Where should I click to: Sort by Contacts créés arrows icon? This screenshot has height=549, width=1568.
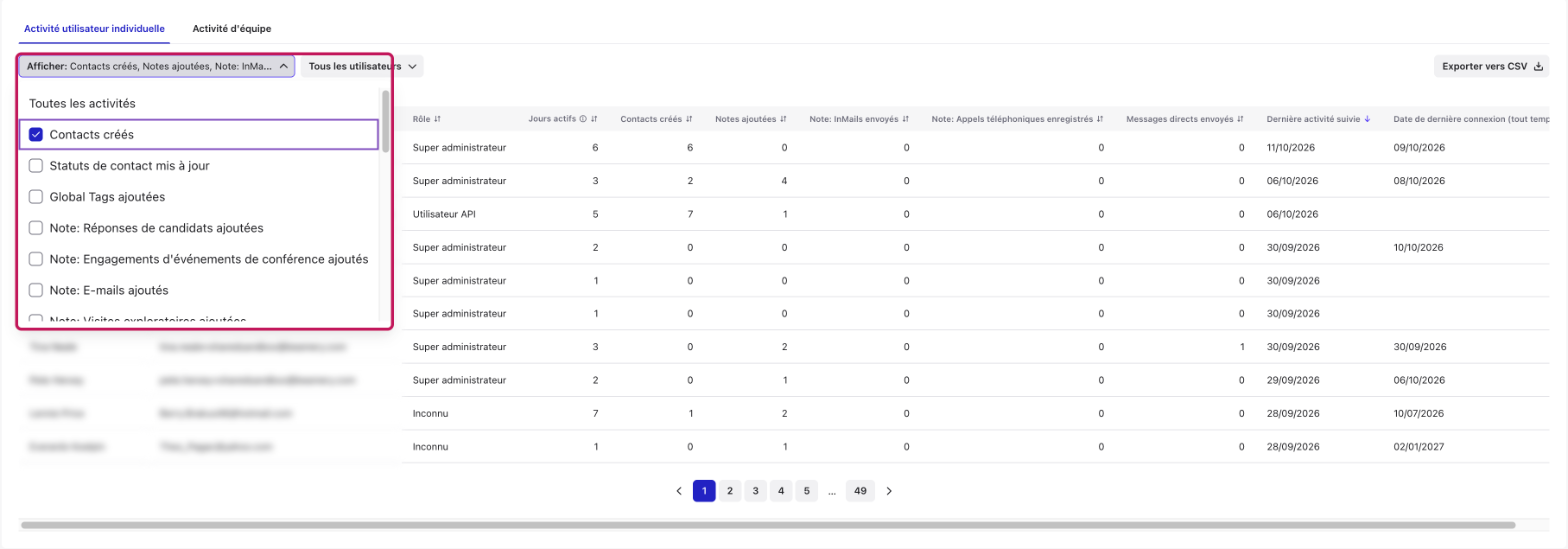click(x=690, y=119)
